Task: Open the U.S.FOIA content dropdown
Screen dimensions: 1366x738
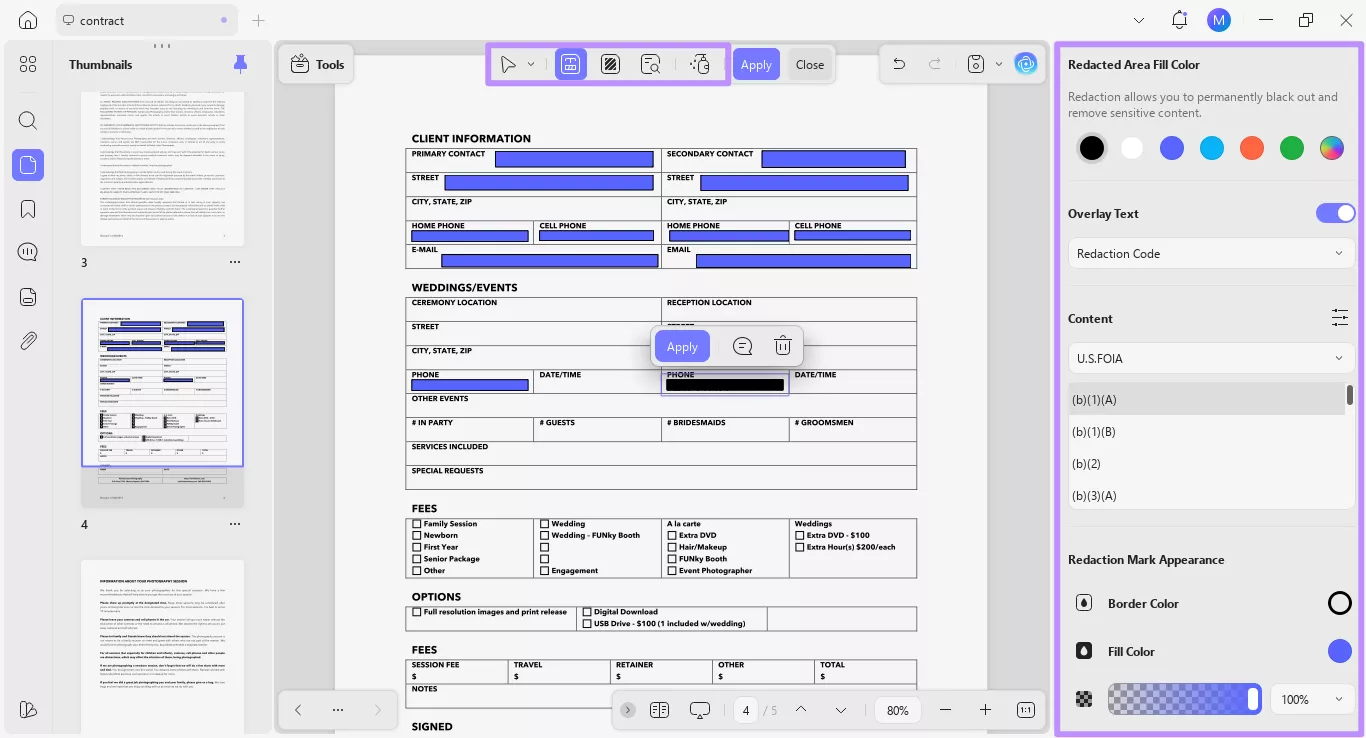Action: tap(1210, 358)
